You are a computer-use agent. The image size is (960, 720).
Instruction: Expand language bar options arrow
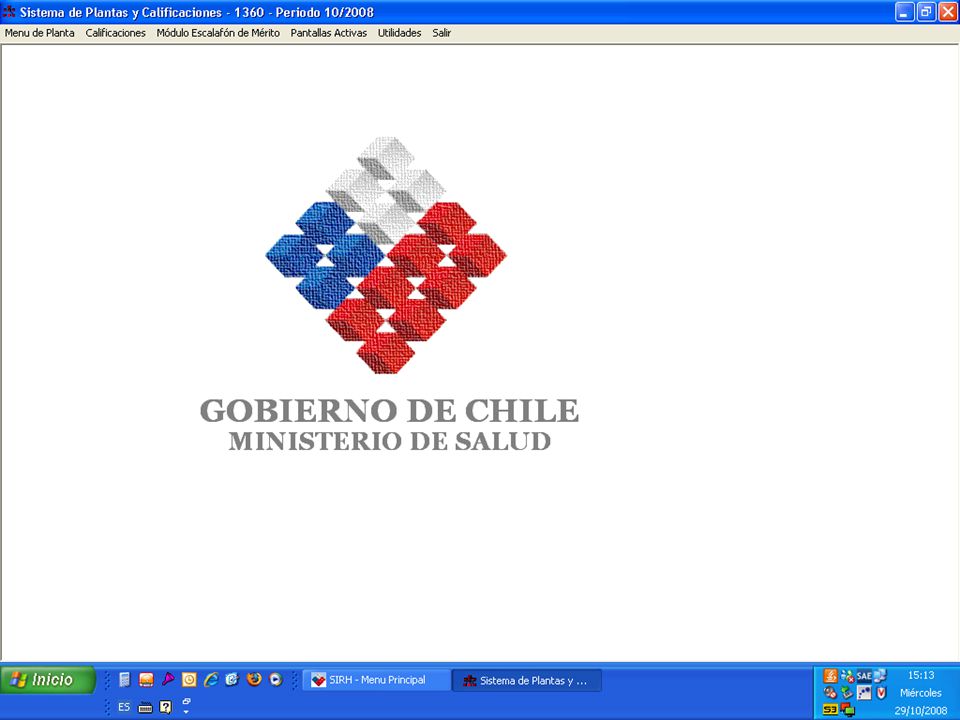pyautogui.click(x=187, y=712)
